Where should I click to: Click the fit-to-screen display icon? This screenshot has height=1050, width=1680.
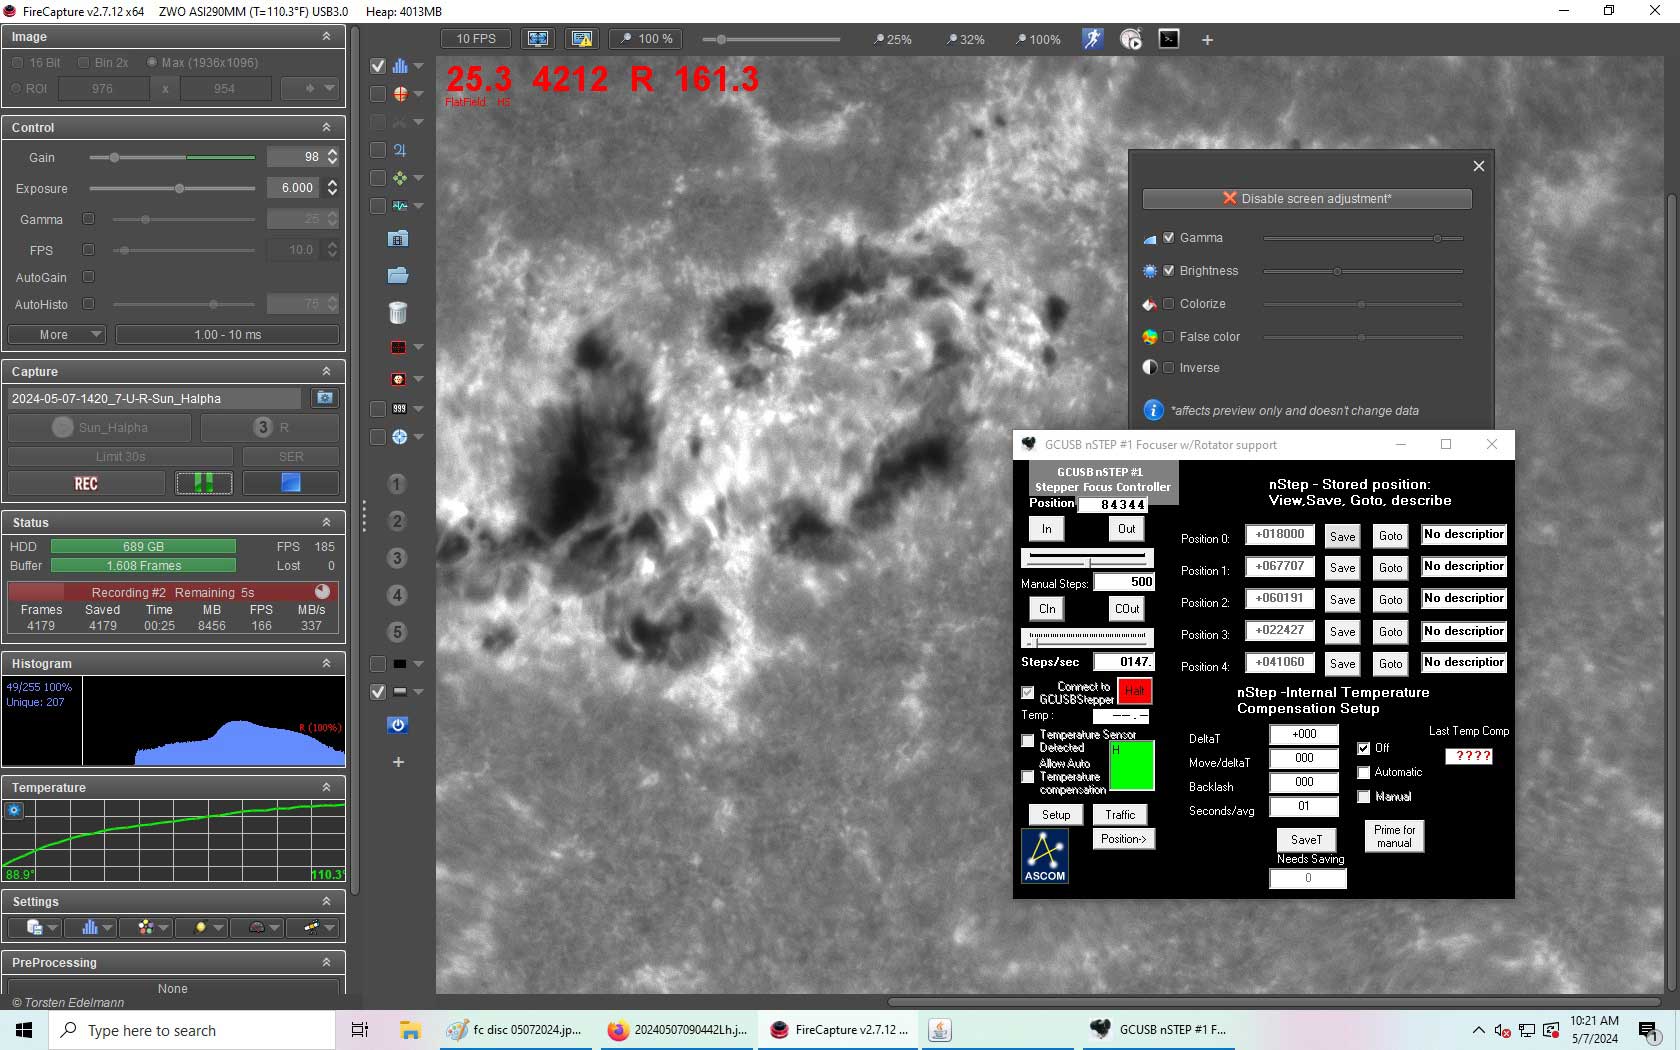click(x=538, y=39)
